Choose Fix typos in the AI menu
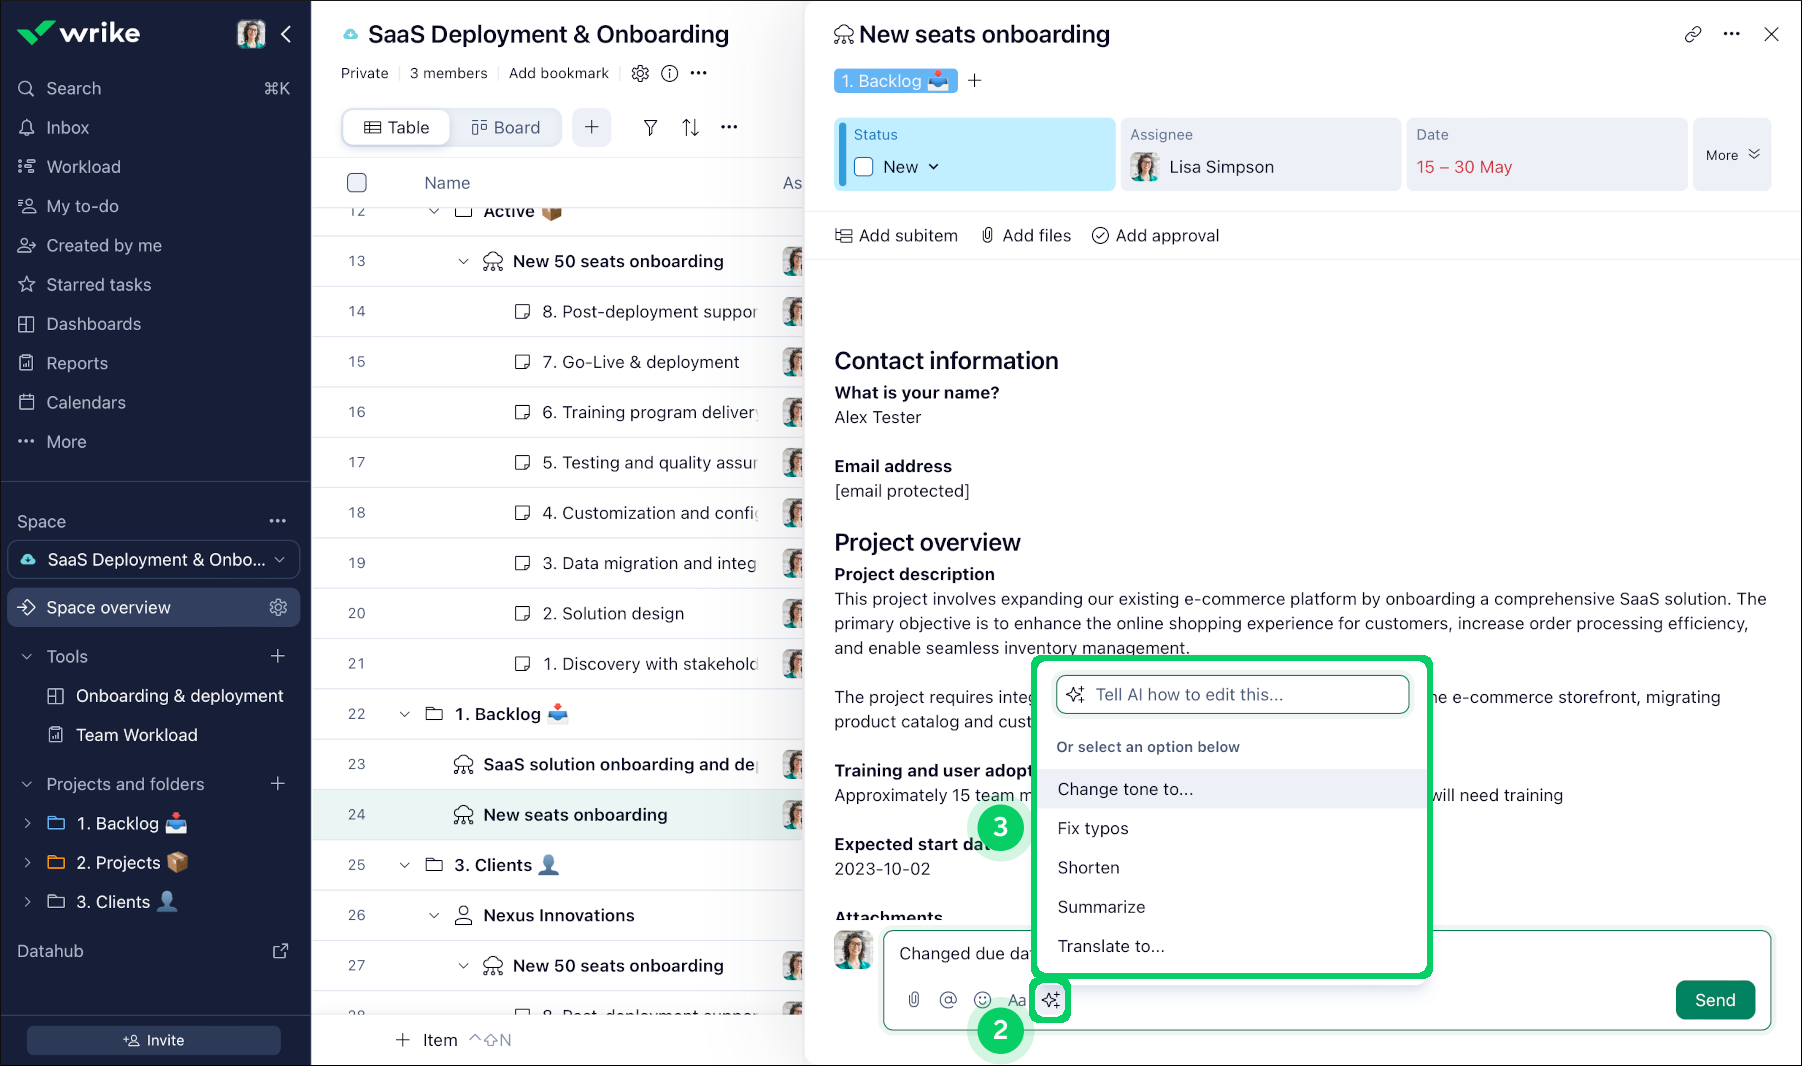 pyautogui.click(x=1092, y=828)
